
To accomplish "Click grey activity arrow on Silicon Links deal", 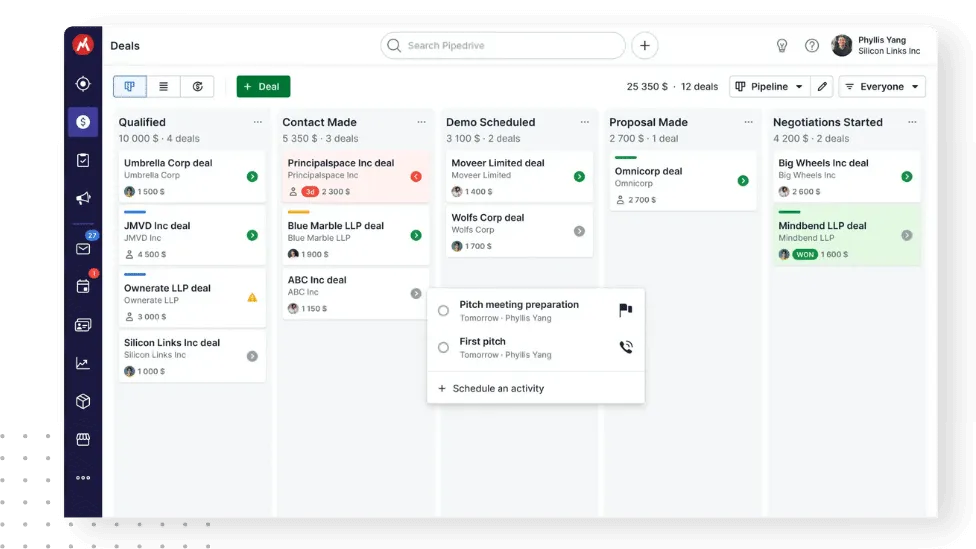I will (252, 356).
